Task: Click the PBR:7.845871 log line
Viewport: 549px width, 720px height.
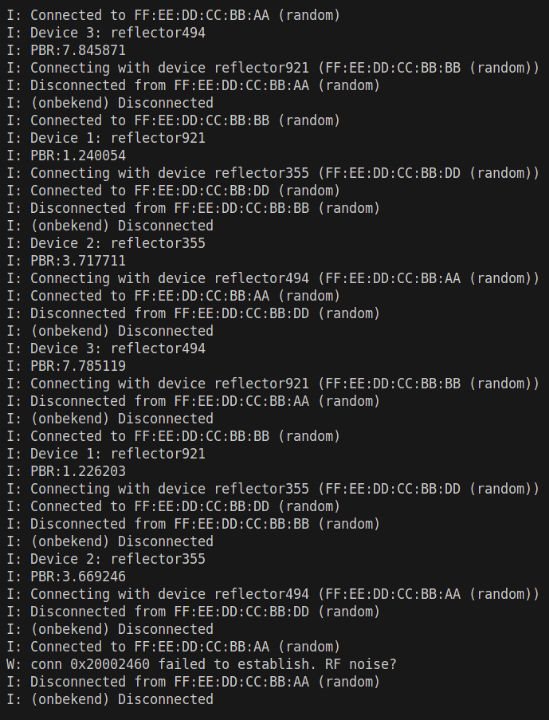Action: (66, 50)
